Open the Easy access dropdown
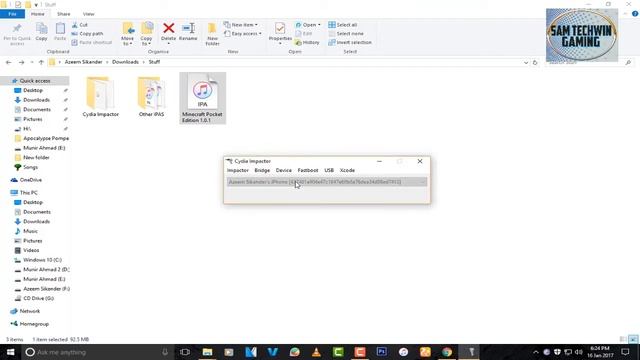 pos(243,33)
